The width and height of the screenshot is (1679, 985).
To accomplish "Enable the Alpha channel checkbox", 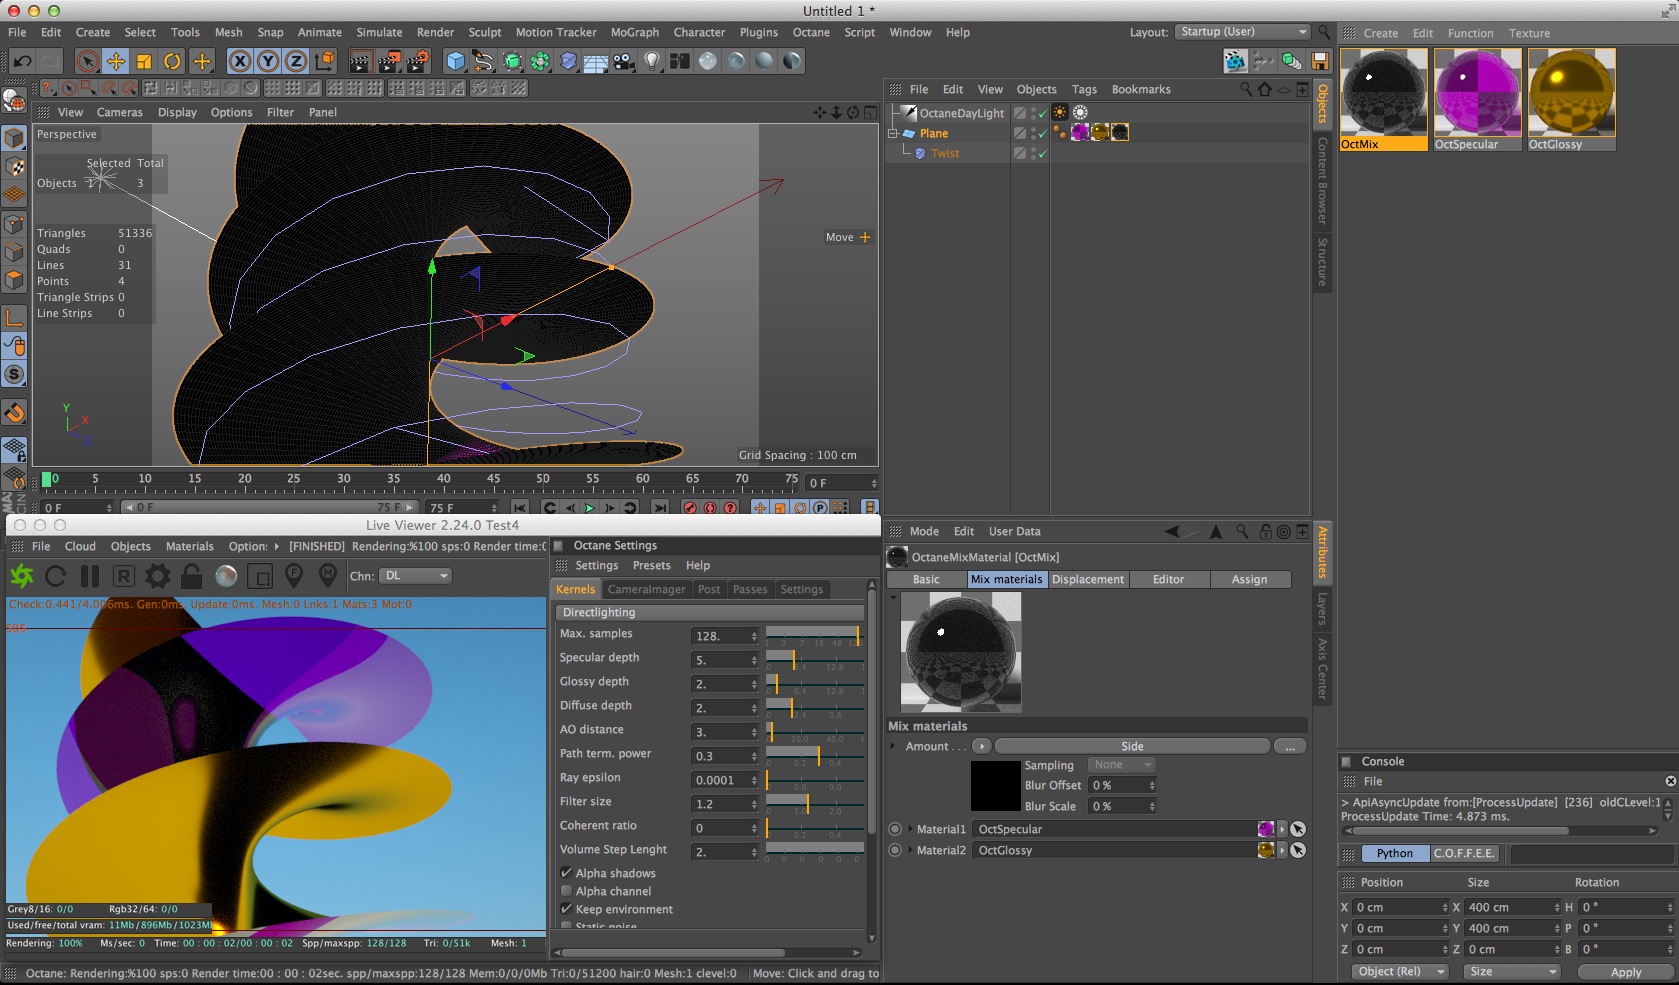I will tap(567, 891).
